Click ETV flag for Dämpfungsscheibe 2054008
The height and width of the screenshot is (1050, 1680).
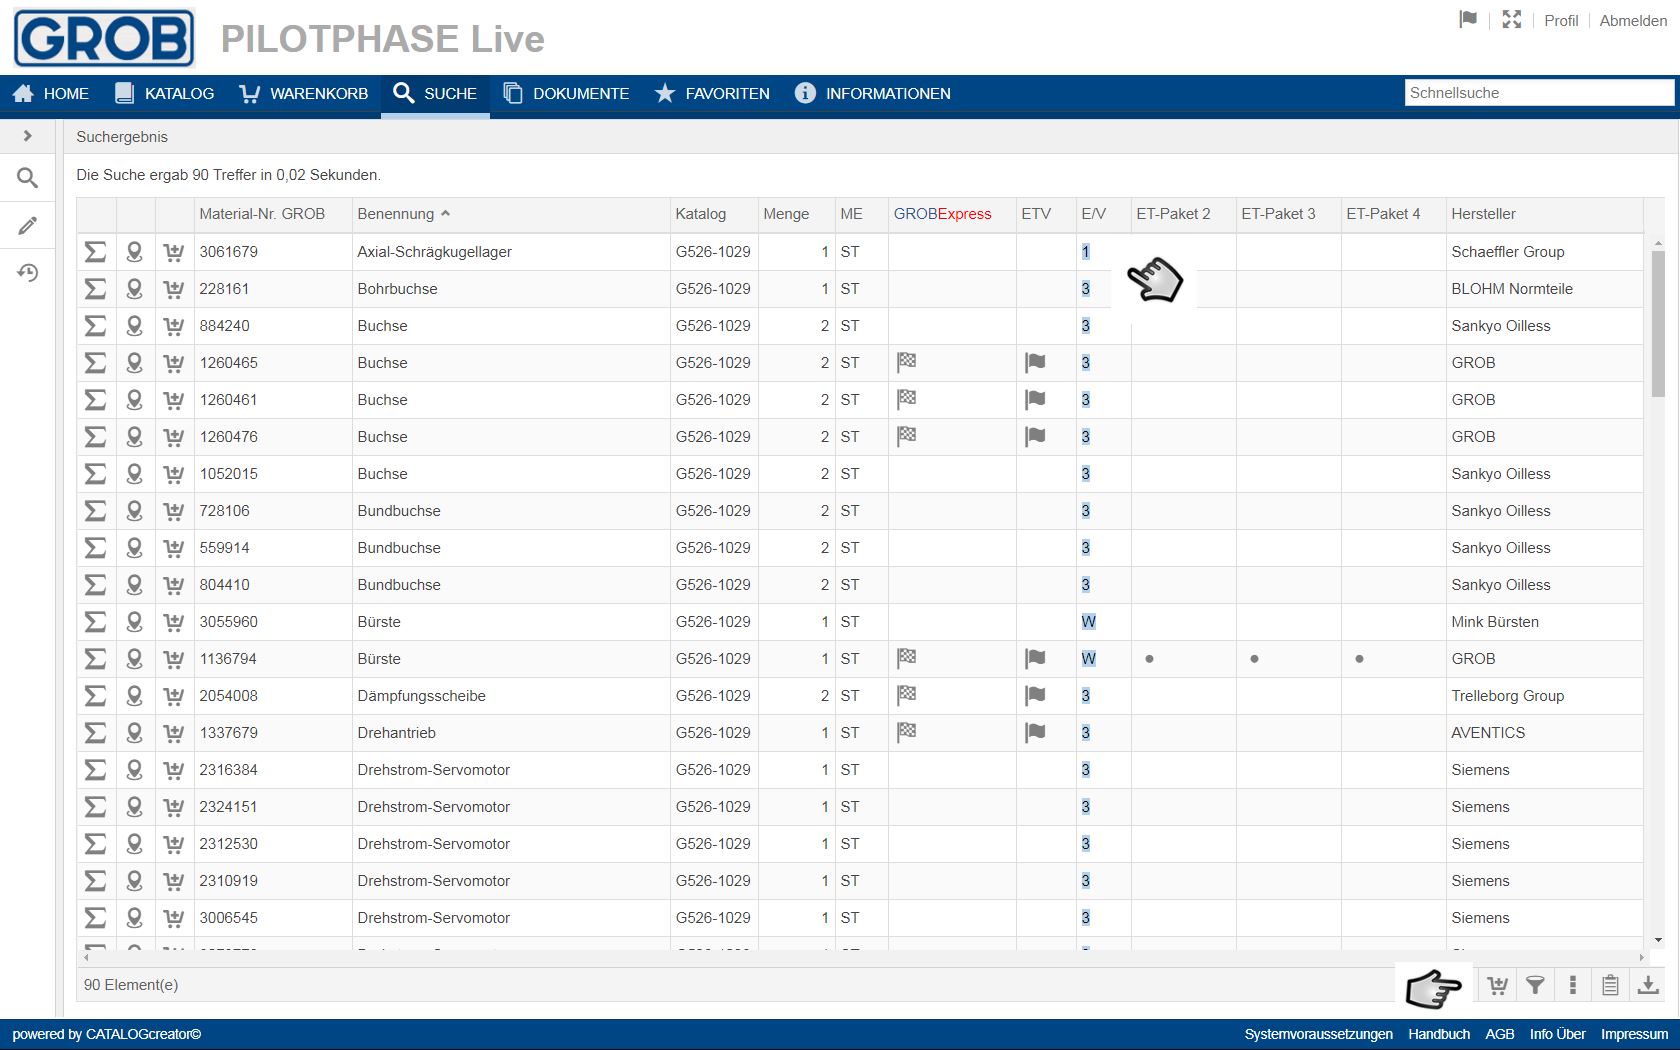coord(1035,695)
